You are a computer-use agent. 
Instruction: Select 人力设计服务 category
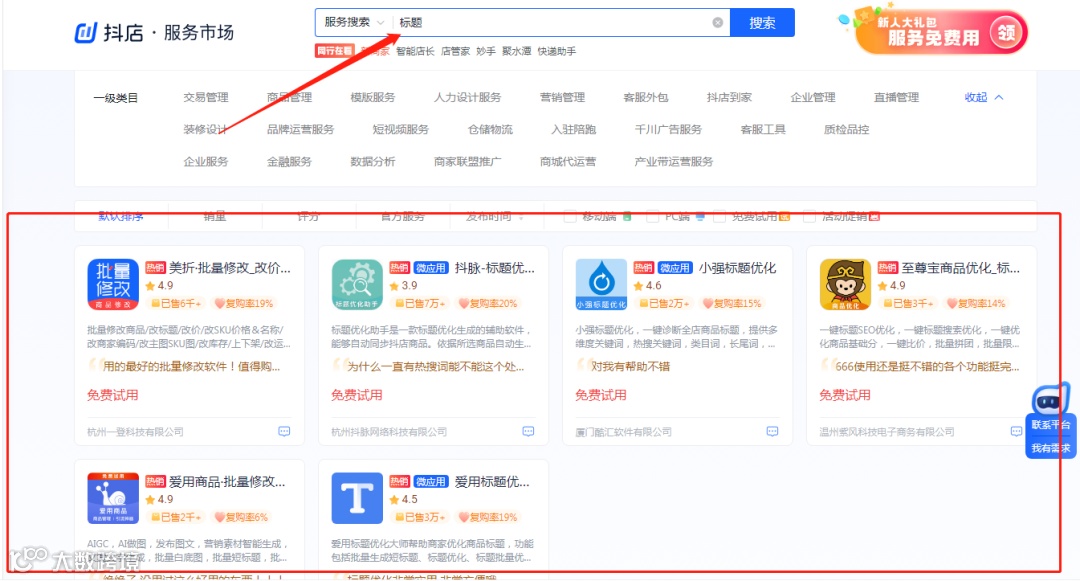pyautogui.click(x=467, y=97)
